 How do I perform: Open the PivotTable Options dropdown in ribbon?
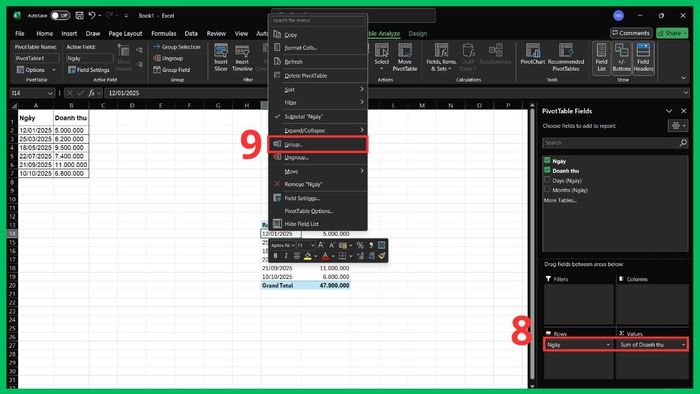tap(54, 70)
